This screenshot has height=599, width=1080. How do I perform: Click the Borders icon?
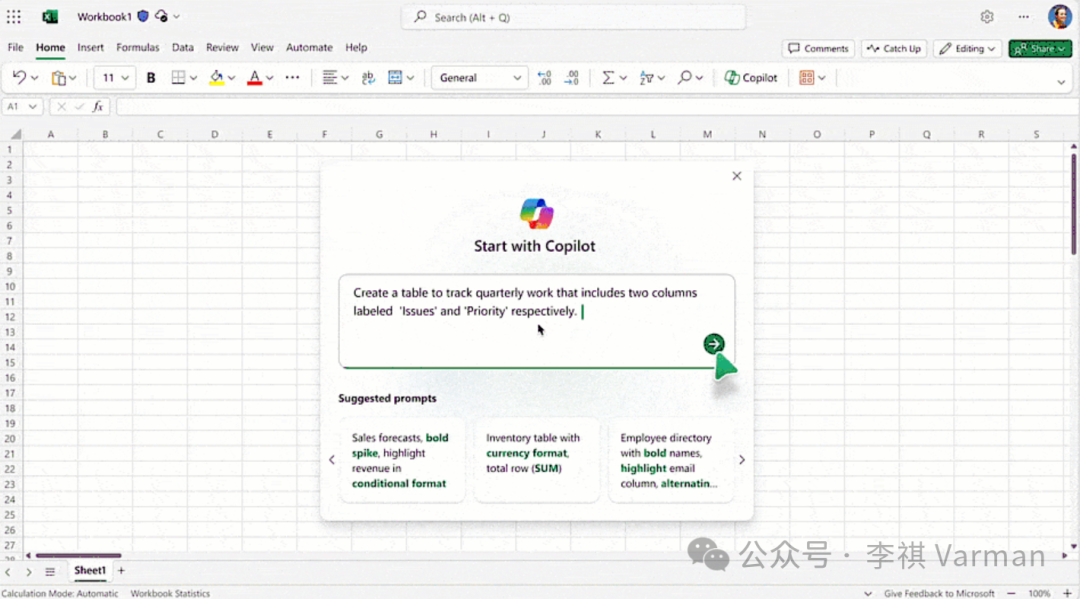click(x=178, y=78)
